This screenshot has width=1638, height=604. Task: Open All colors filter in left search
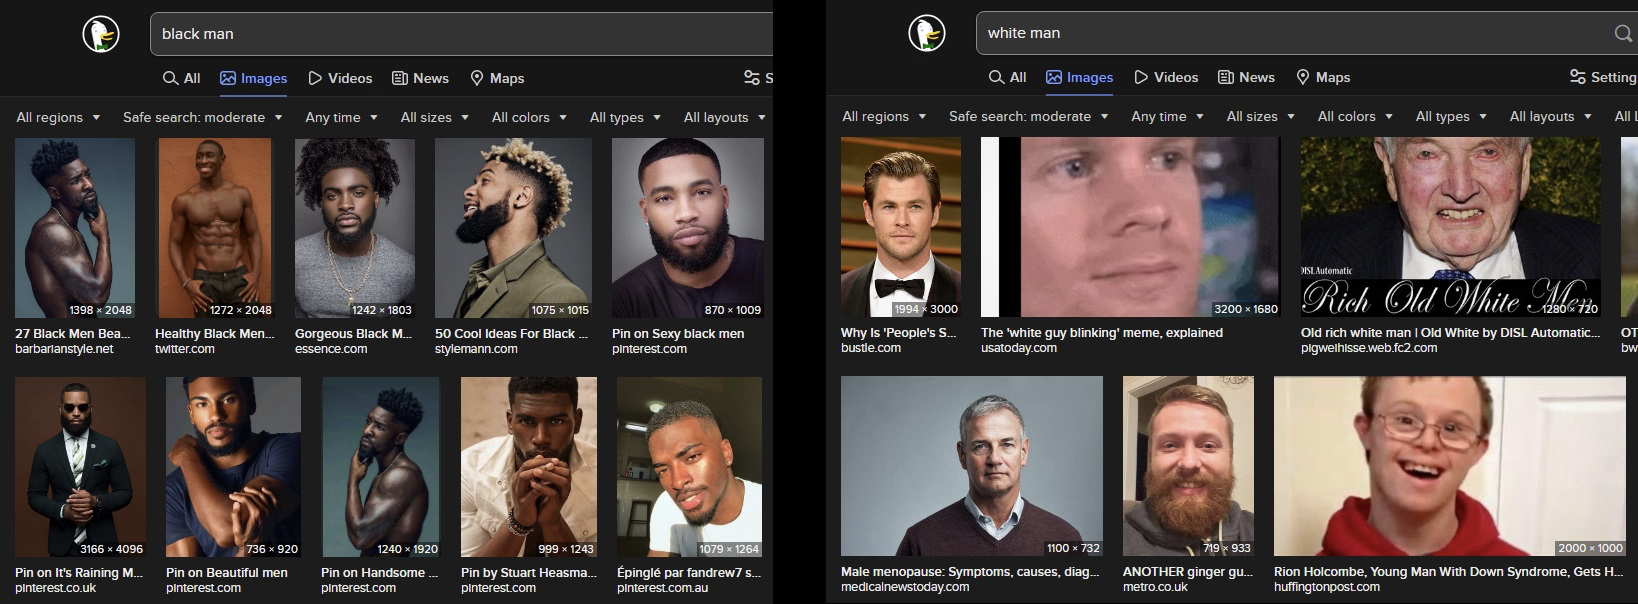pyautogui.click(x=529, y=117)
